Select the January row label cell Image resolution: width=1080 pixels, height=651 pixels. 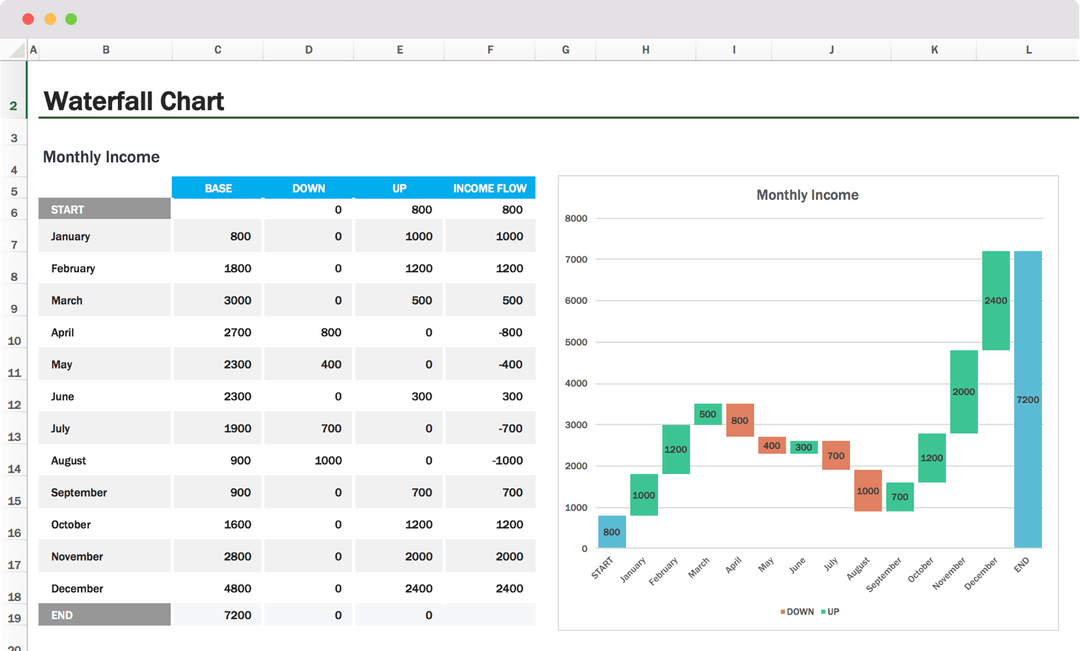(104, 237)
